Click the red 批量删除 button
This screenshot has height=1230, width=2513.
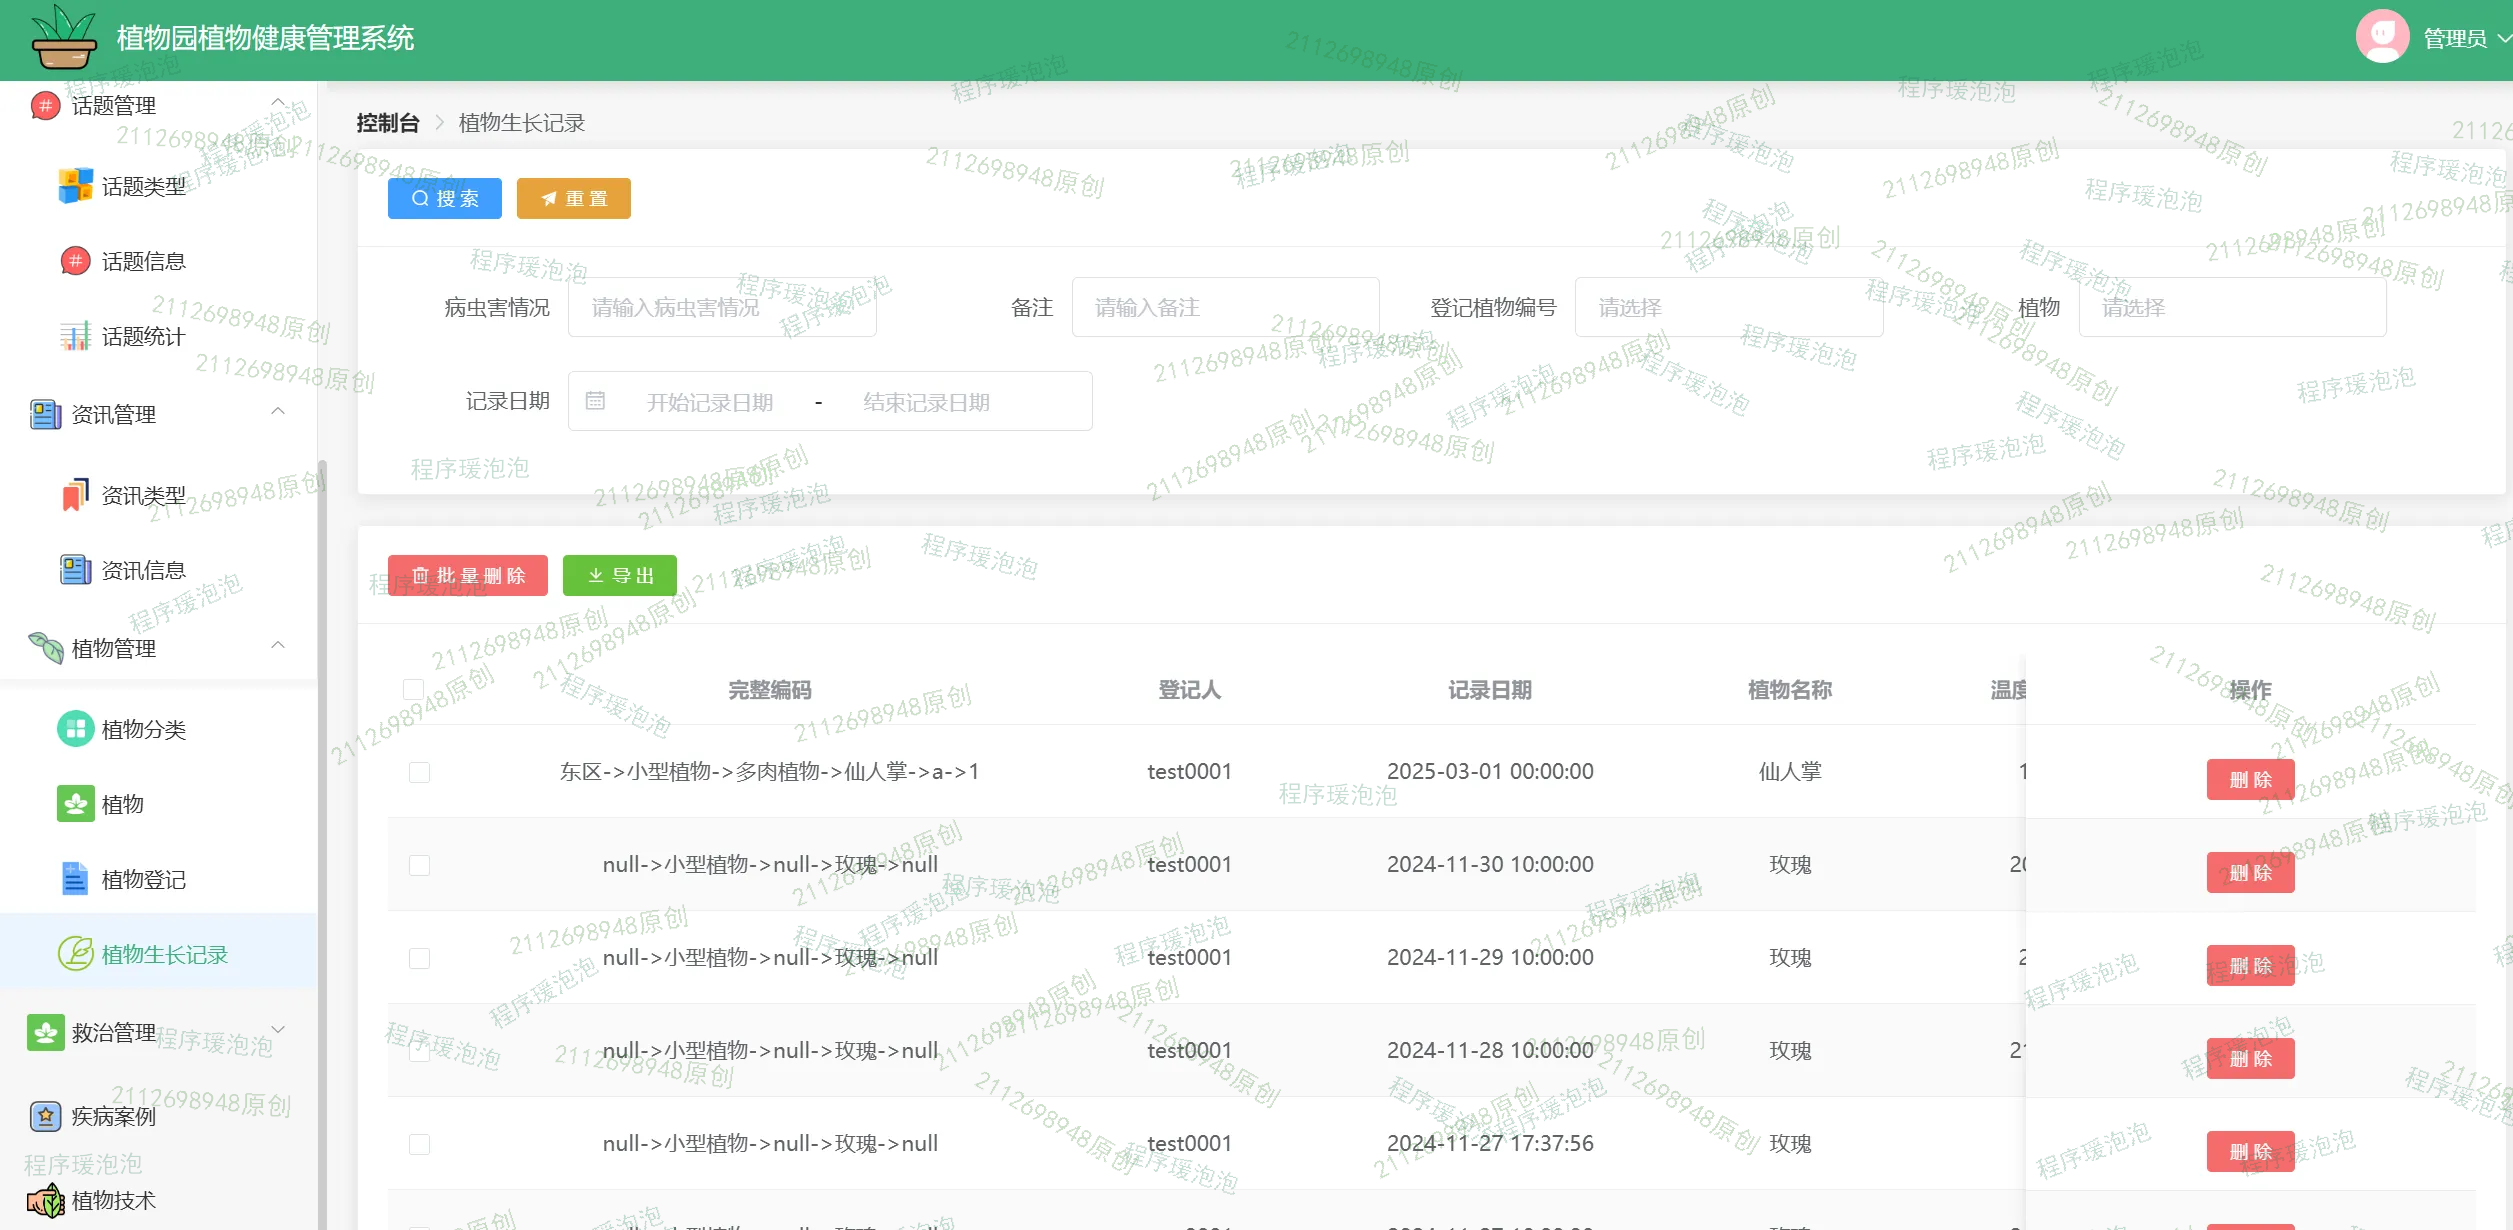468,576
